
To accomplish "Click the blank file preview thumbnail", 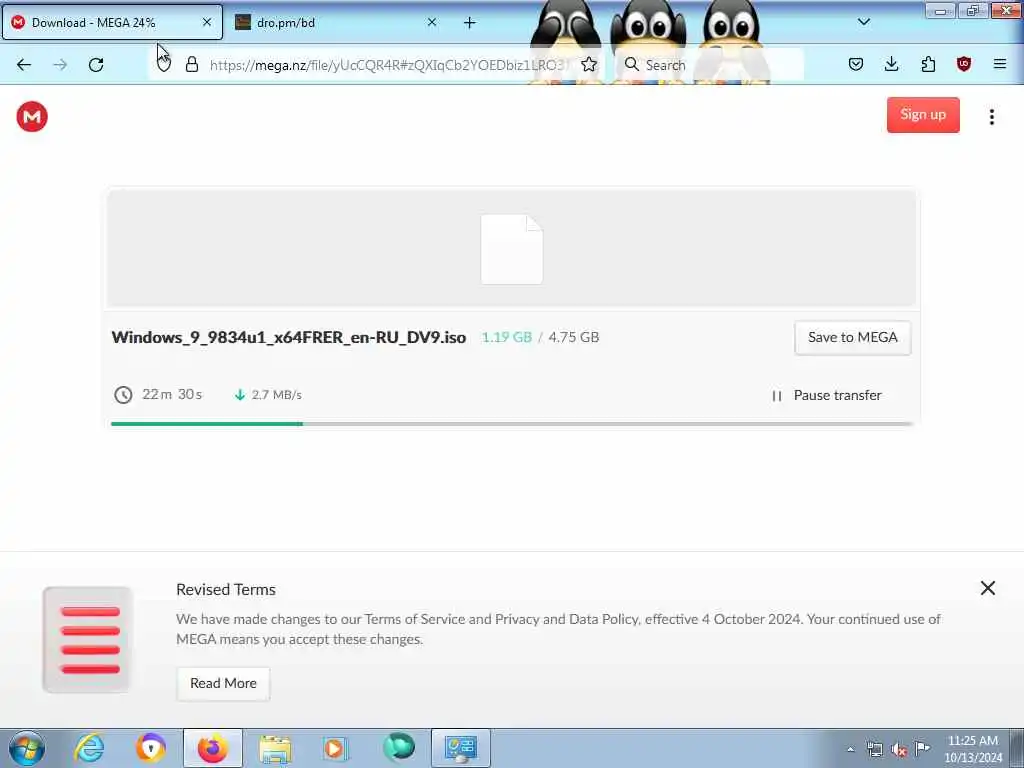I will (x=511, y=249).
